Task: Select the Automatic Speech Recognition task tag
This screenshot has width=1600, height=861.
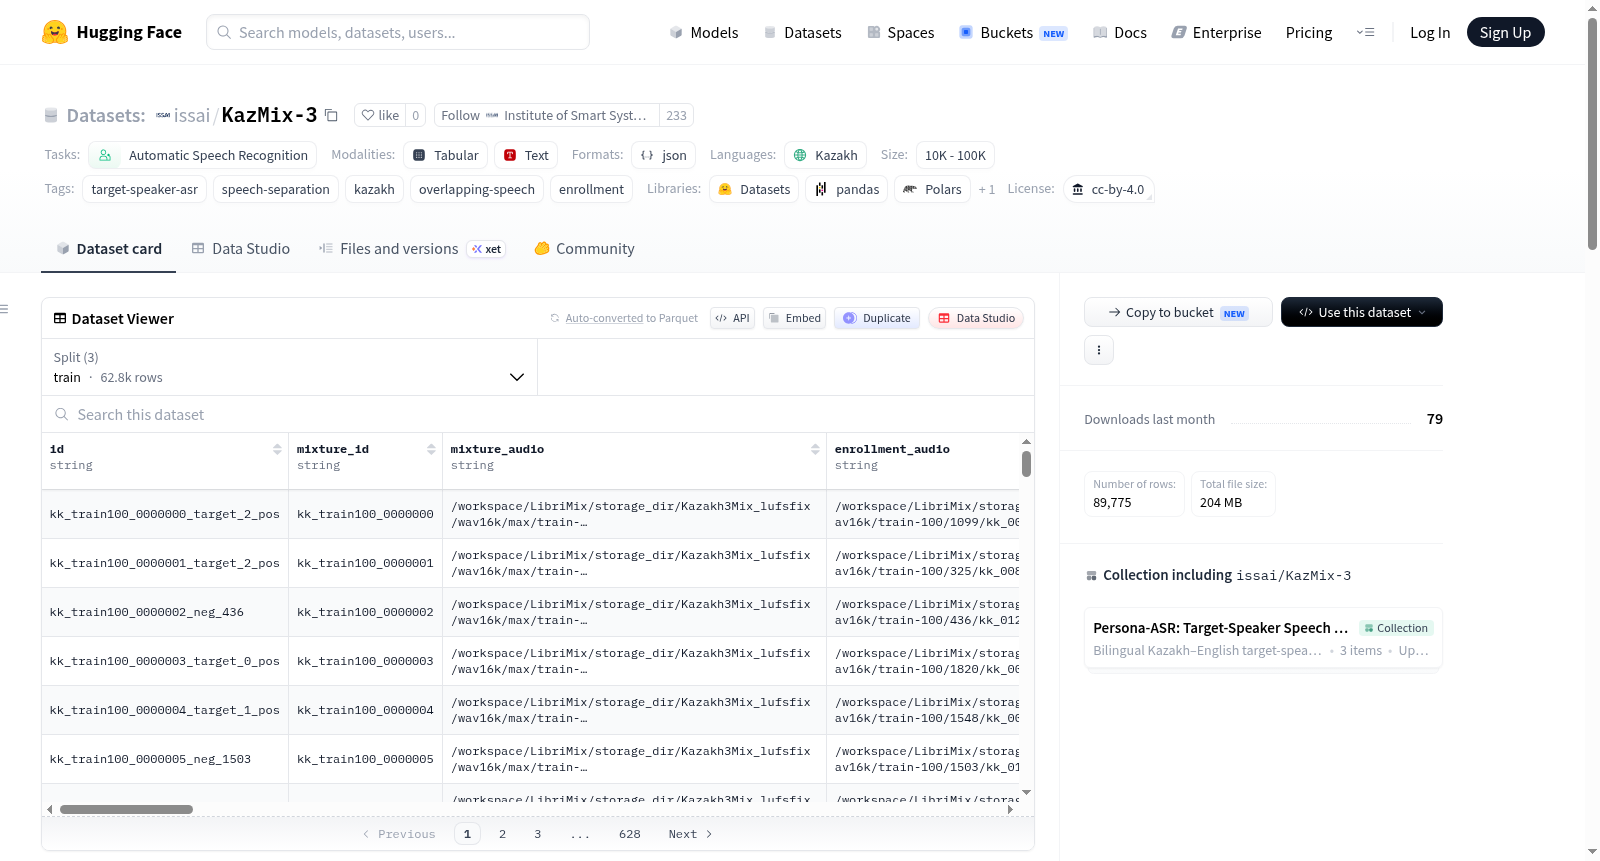Action: [x=203, y=155]
